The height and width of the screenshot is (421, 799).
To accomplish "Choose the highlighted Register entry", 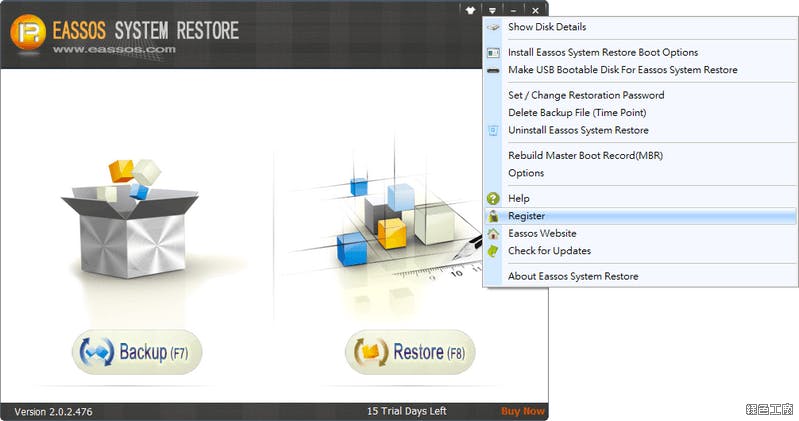I will (640, 216).
